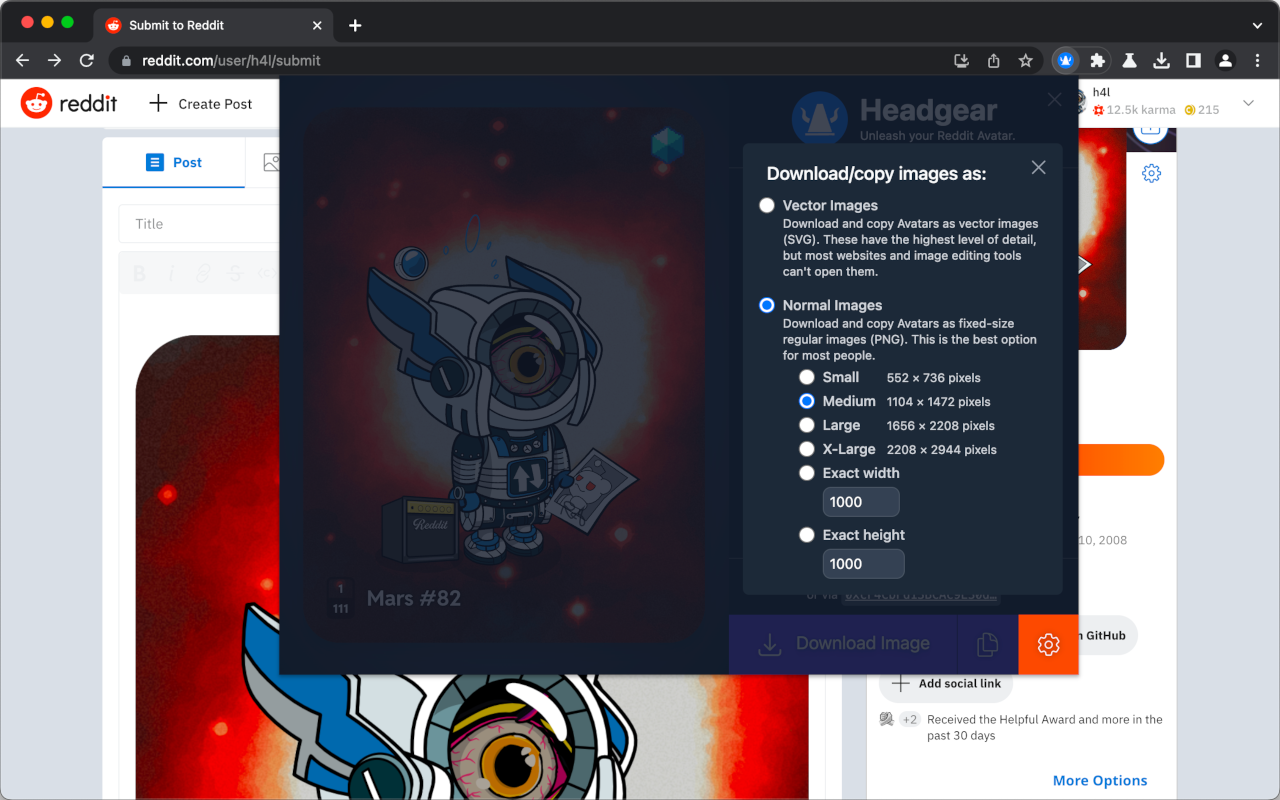The height and width of the screenshot is (800, 1280).
Task: Apply italic formatting in post editor
Action: pos(172,273)
